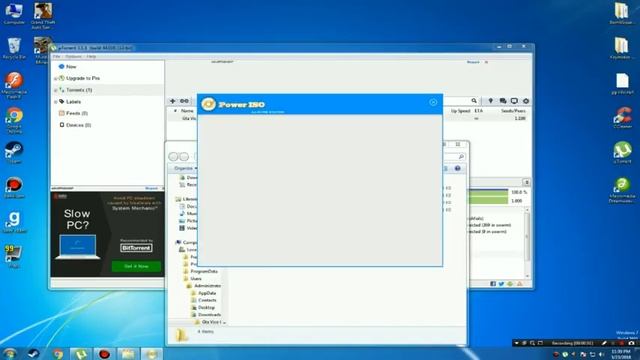Select Upgrade to Pro in the sidebar
640x360 pixels.
tap(83, 78)
